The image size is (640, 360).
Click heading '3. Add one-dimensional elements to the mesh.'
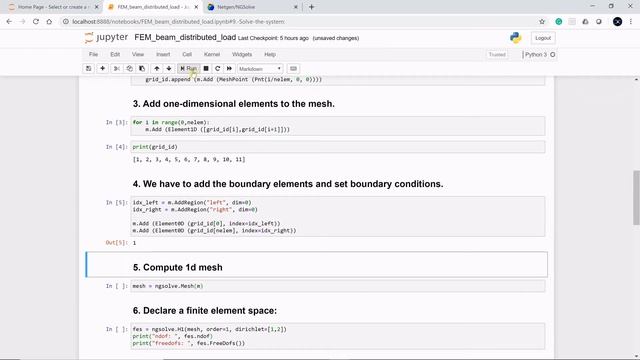(x=233, y=104)
